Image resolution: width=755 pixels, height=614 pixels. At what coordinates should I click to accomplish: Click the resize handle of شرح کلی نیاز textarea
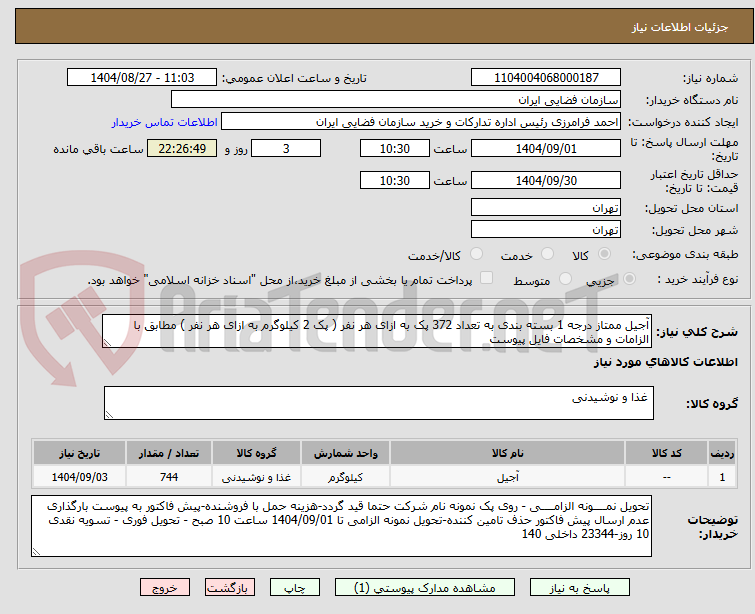pos(107,343)
